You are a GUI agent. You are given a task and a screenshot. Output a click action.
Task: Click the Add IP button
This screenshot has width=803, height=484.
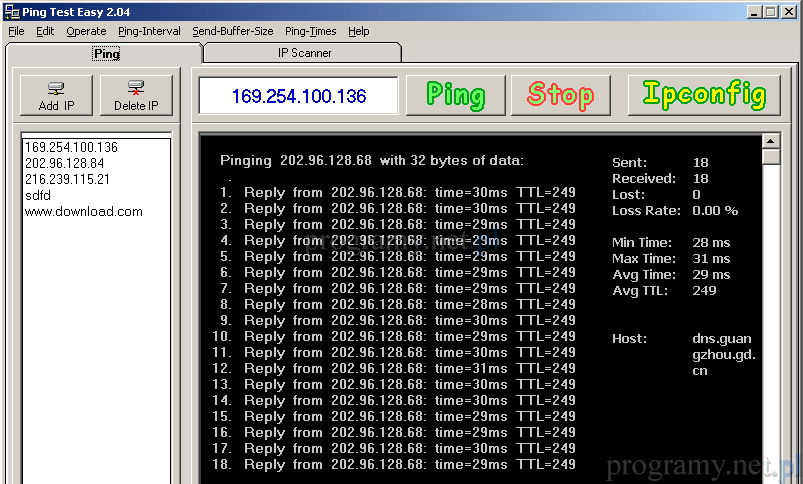click(56, 95)
